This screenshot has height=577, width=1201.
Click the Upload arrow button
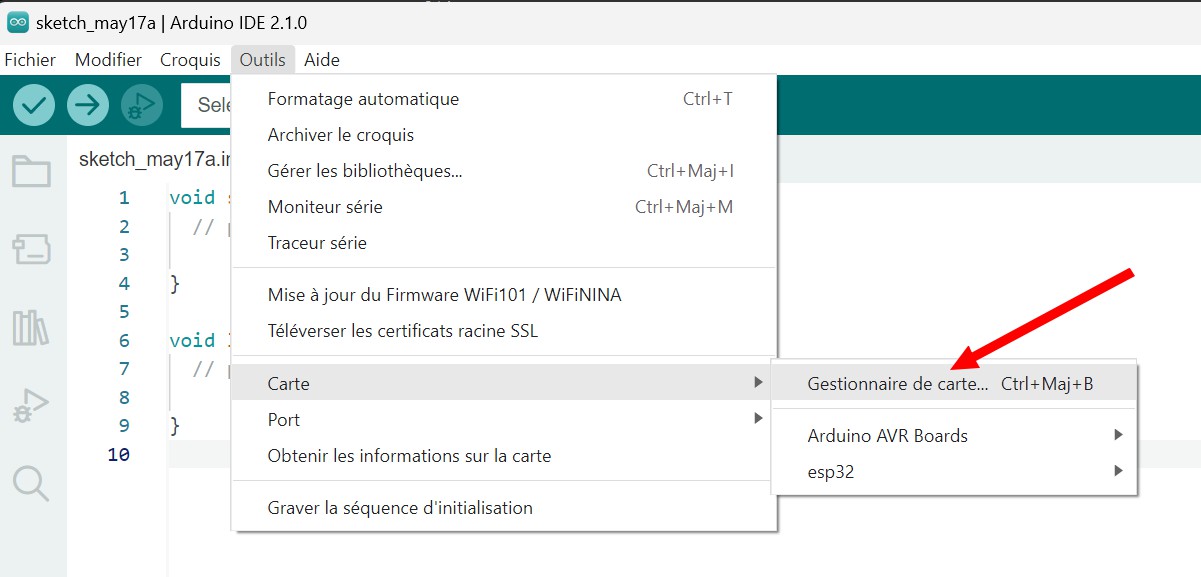coord(88,104)
